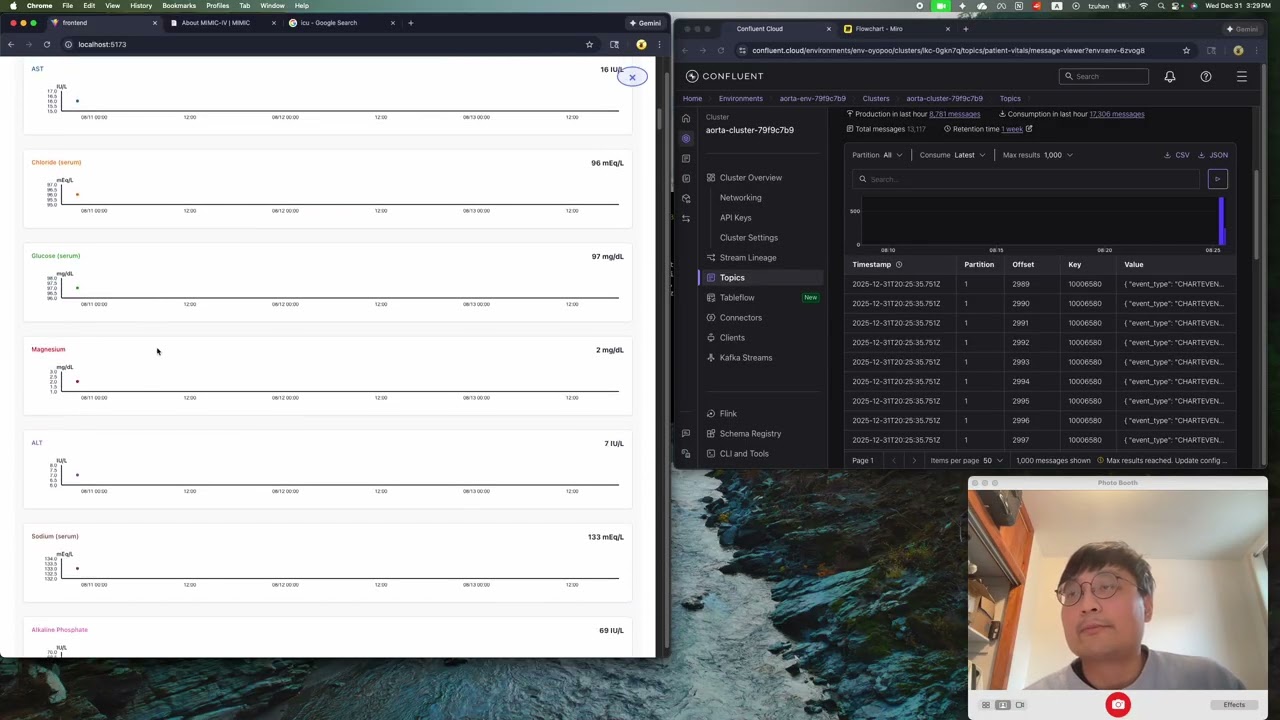Viewport: 1280px width, 720px height.
Task: Click the Confluent sidebar chat icon at bottom
Action: [686, 434]
